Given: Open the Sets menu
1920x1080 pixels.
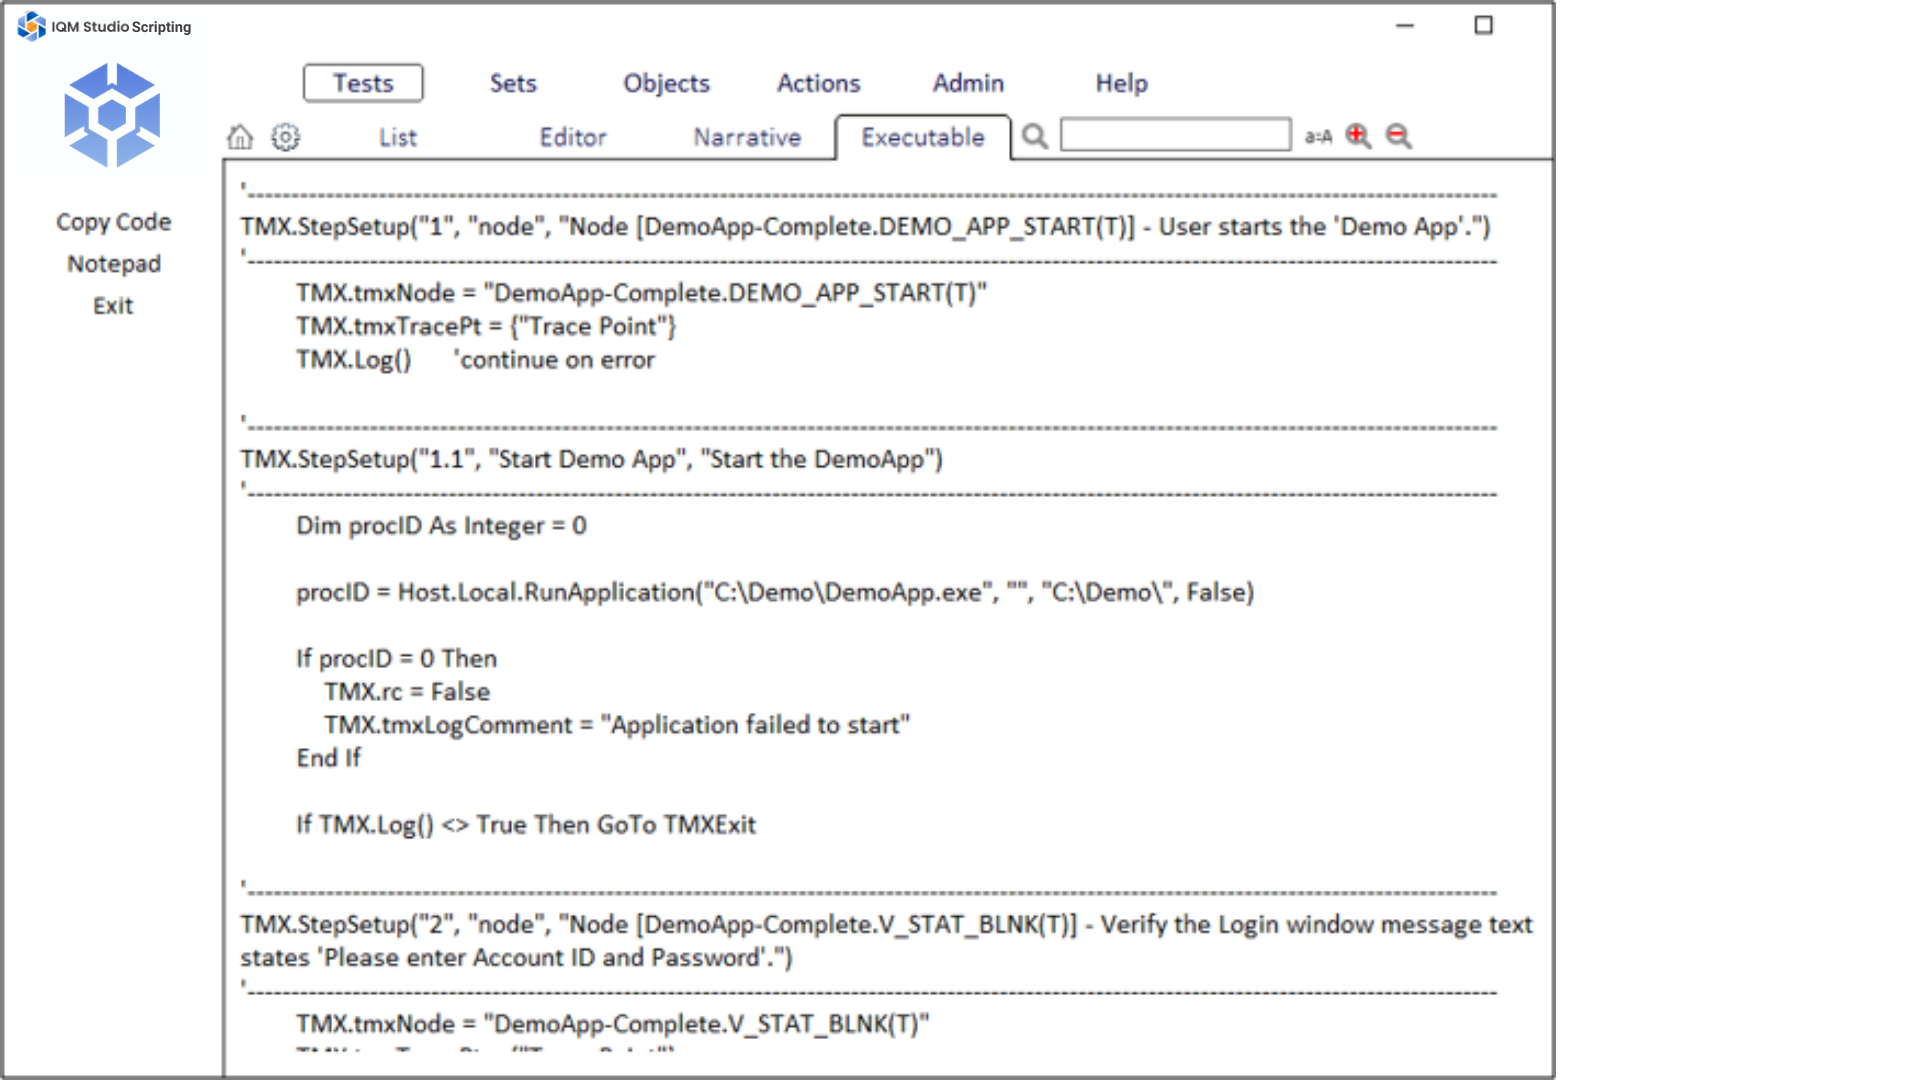Looking at the screenshot, I should pos(513,83).
